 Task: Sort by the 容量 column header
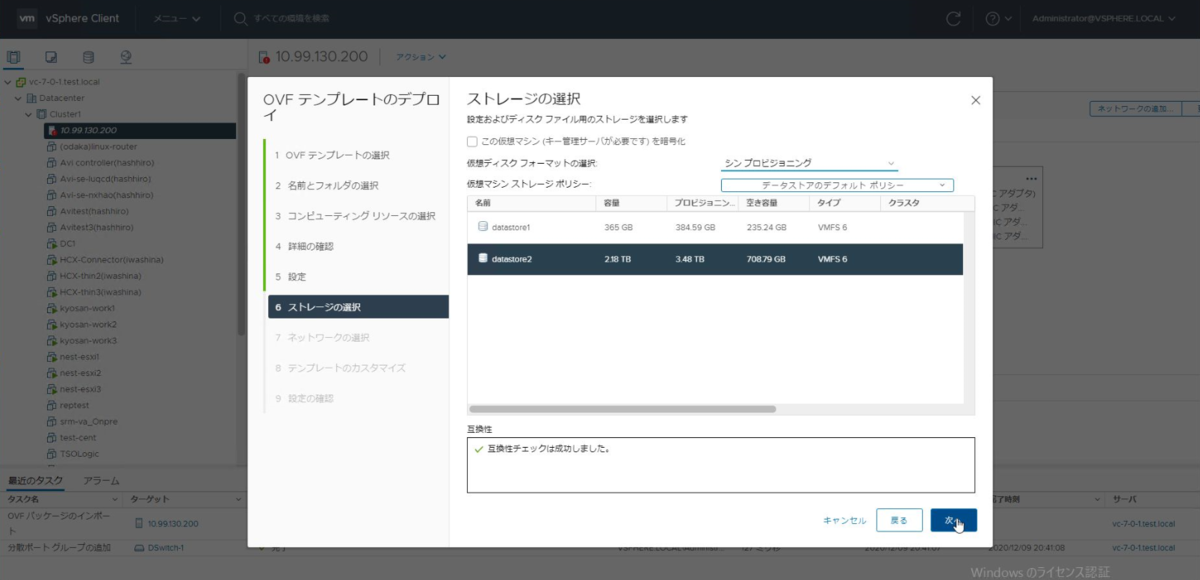[x=630, y=203]
